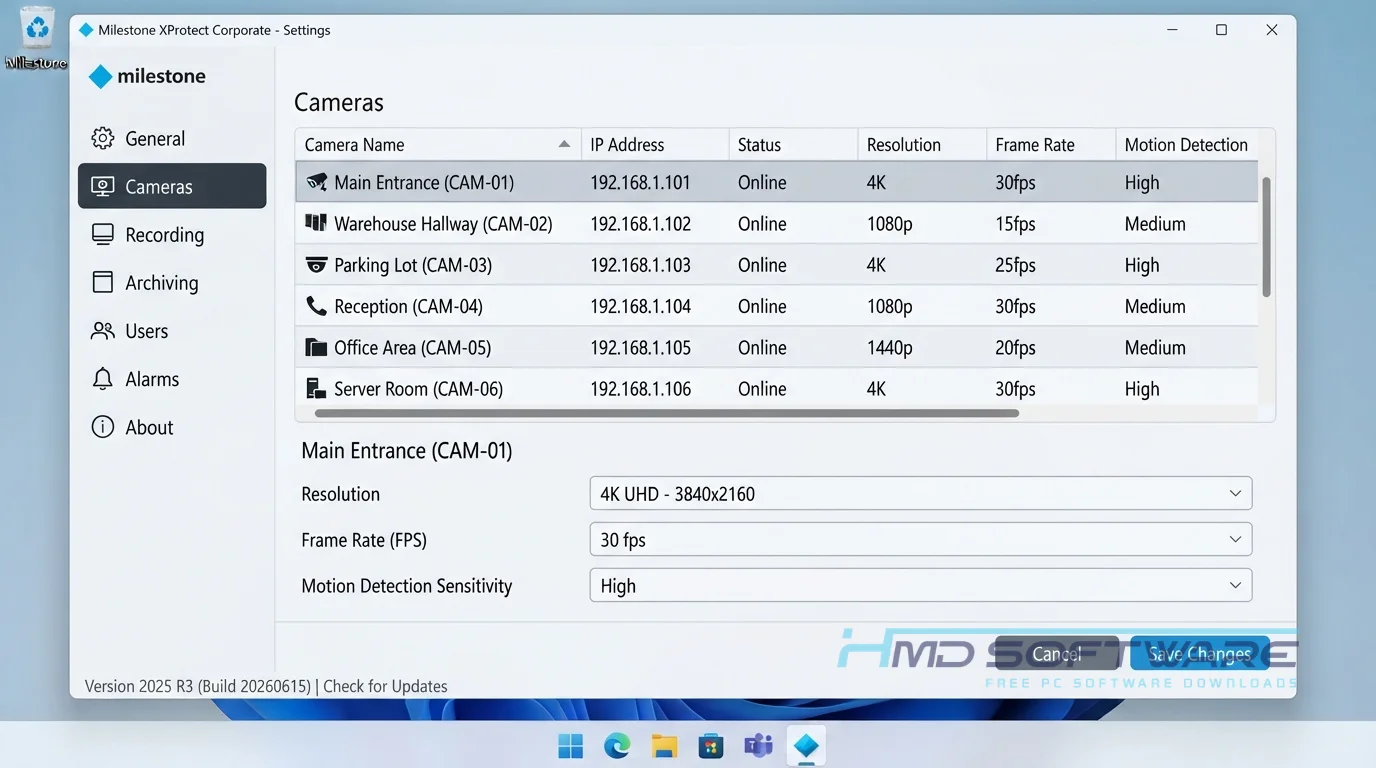Click the 20fps frame rate cell

pos(1015,347)
